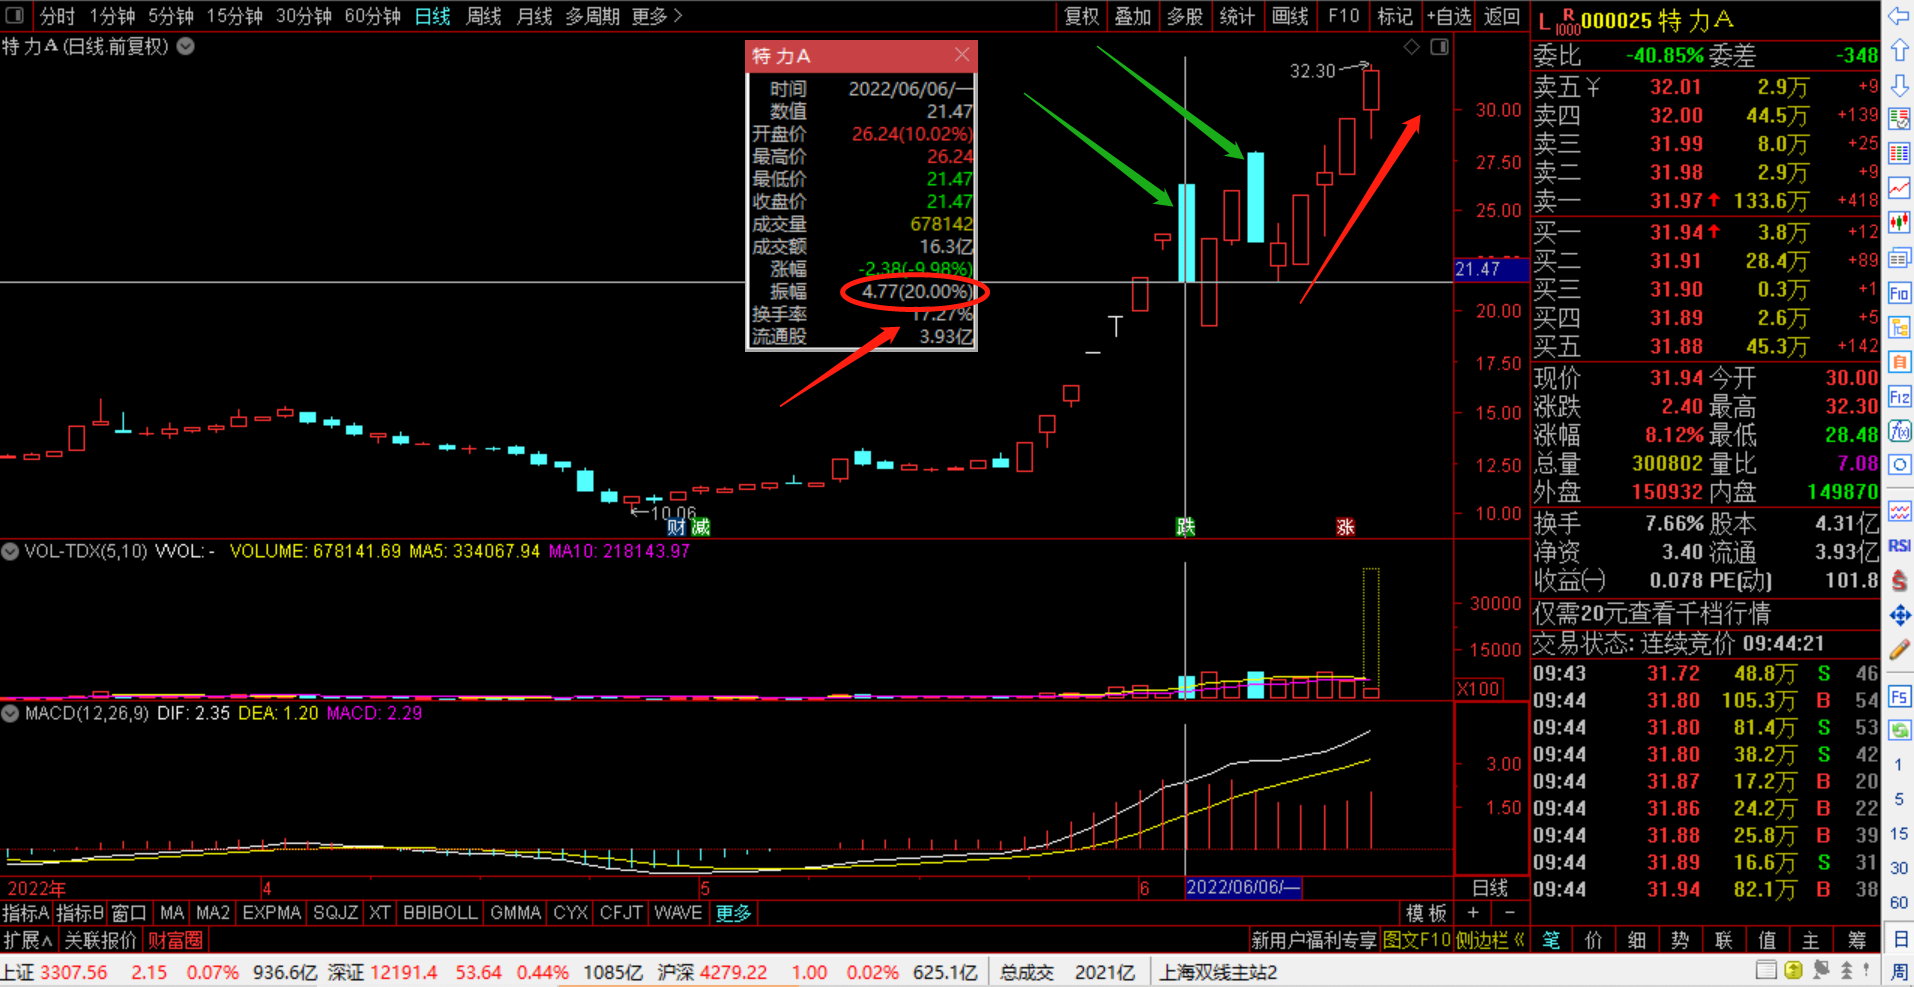Open the quote list icon with checkmark
The image size is (1914, 987).
pyautogui.click(x=1898, y=119)
